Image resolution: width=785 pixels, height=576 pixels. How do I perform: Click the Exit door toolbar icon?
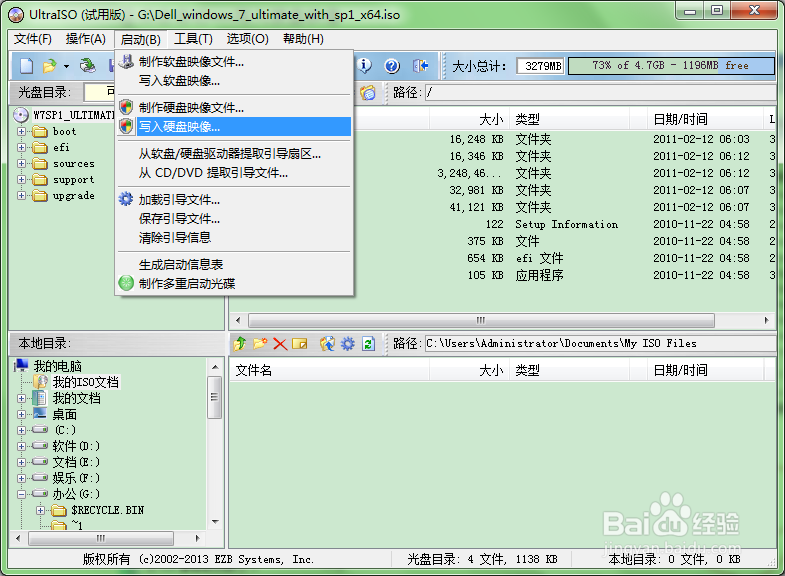(421, 66)
